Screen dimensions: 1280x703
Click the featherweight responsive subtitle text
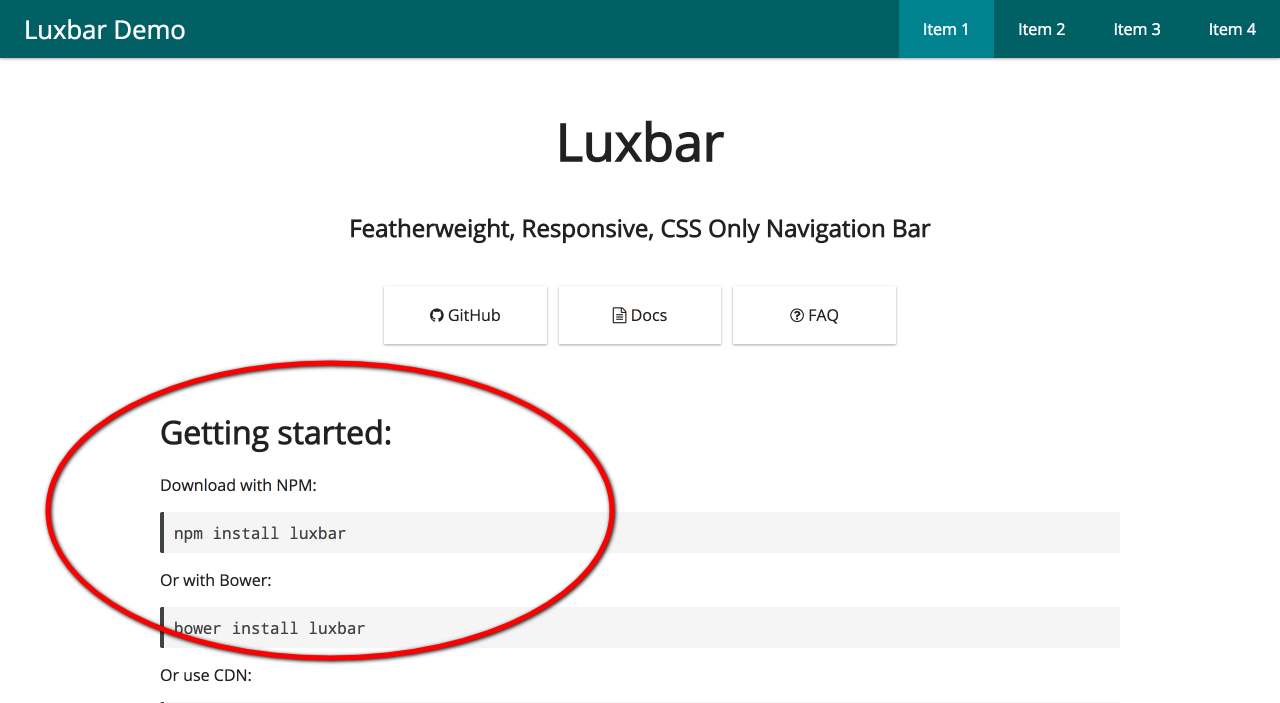(639, 228)
